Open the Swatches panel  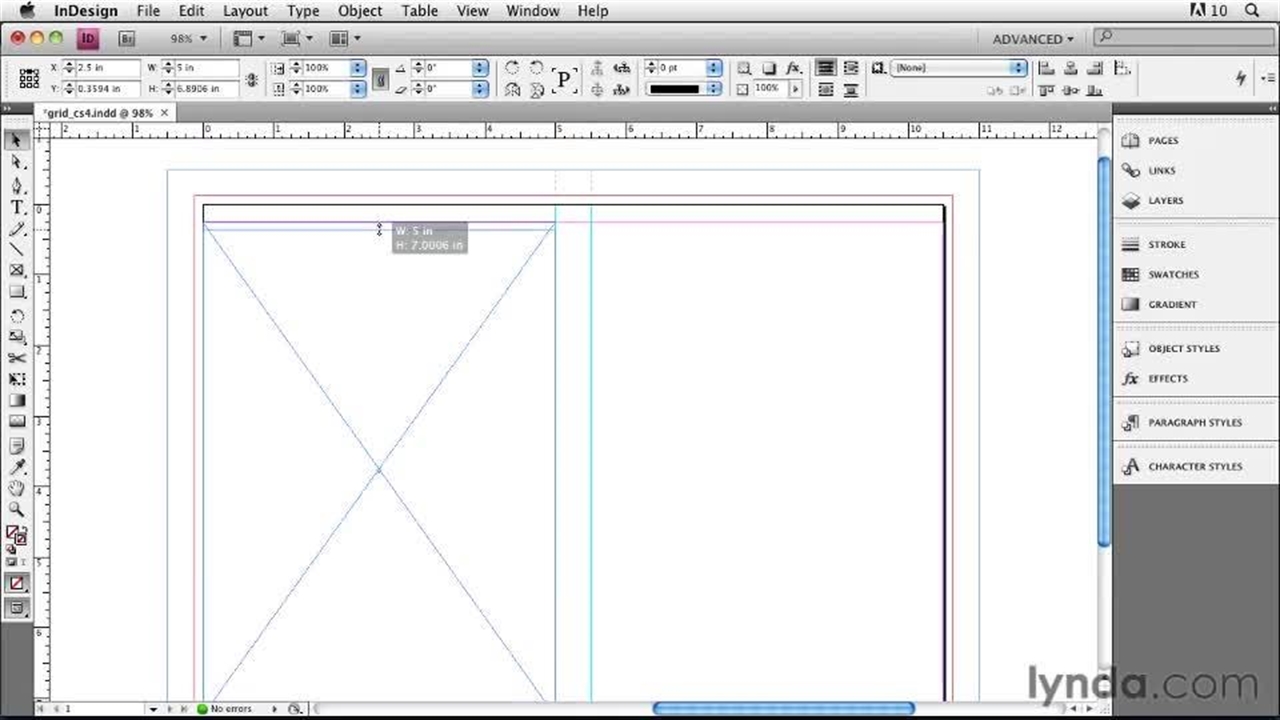1172,274
